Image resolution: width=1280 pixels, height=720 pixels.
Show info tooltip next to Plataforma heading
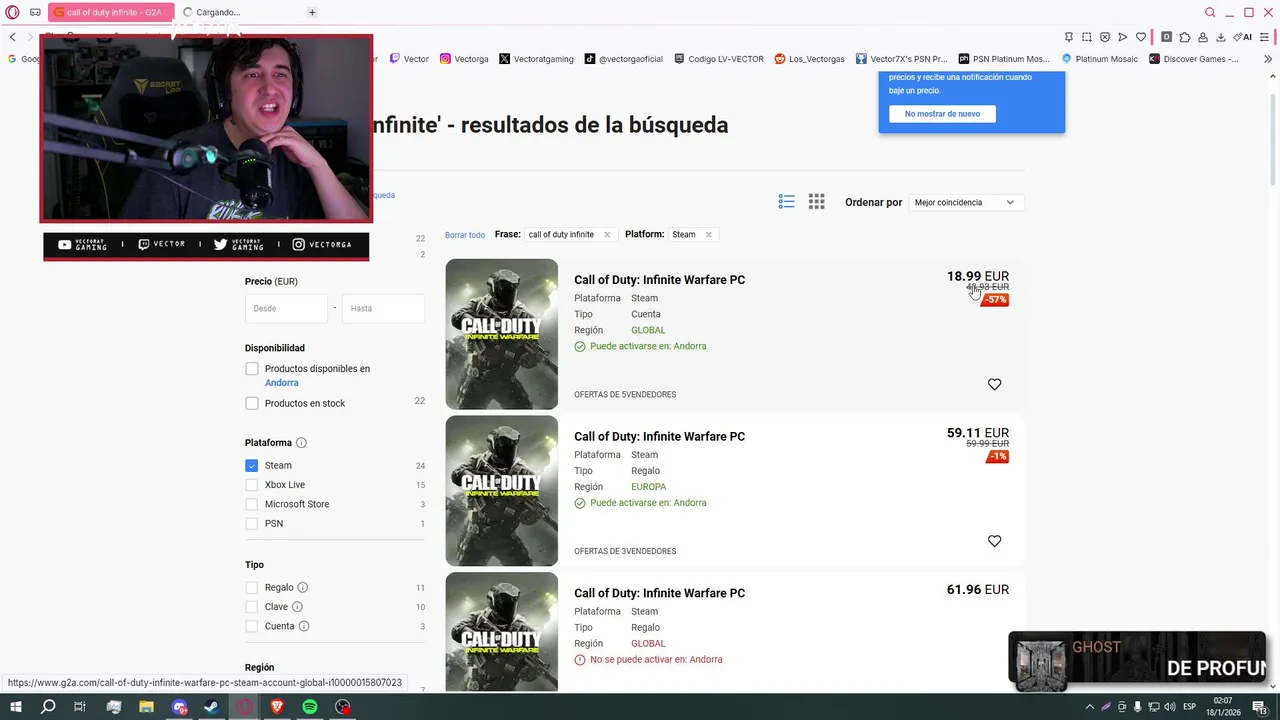[x=301, y=443]
